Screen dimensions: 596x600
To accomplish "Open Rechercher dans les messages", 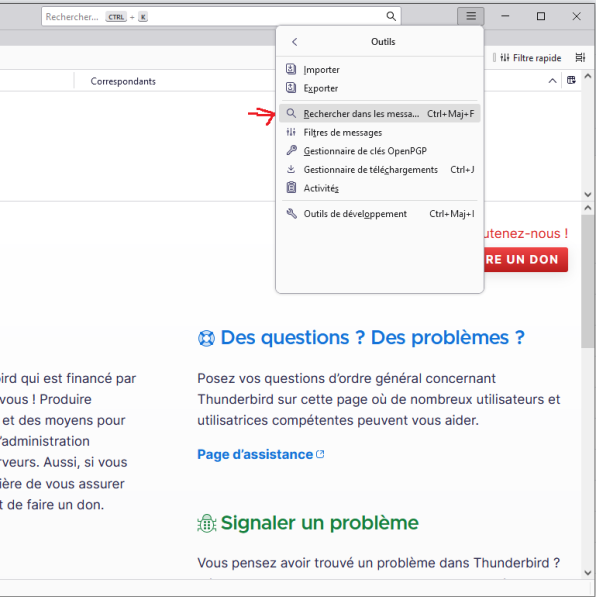I will 379,114.
